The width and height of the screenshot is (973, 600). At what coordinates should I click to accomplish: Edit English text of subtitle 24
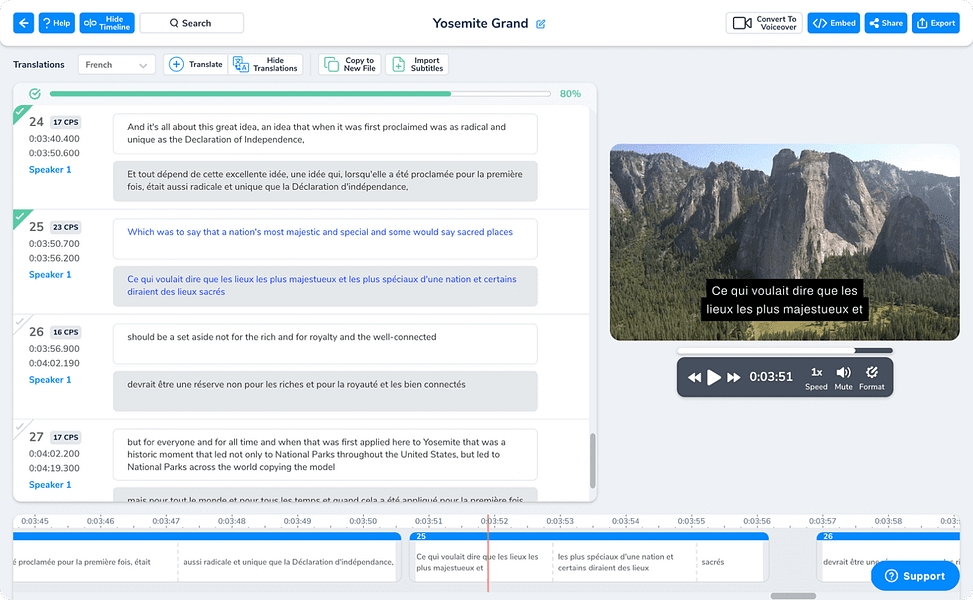point(325,133)
